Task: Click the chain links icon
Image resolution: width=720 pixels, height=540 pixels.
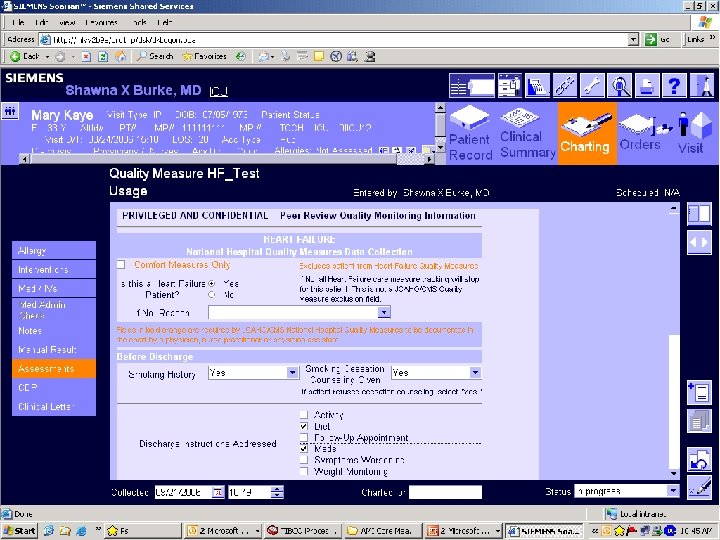Action: [x=565, y=85]
